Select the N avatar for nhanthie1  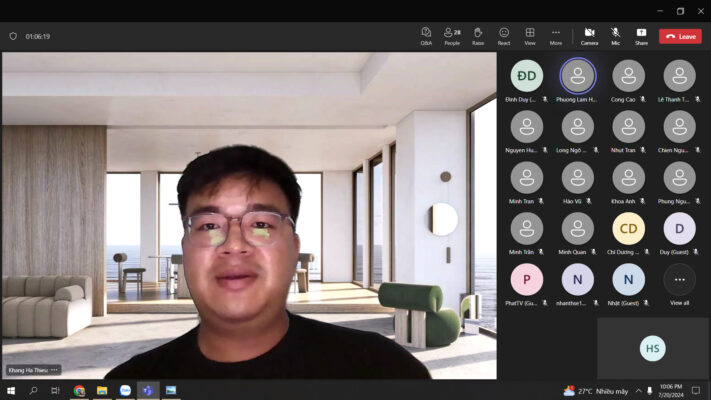(x=578, y=279)
